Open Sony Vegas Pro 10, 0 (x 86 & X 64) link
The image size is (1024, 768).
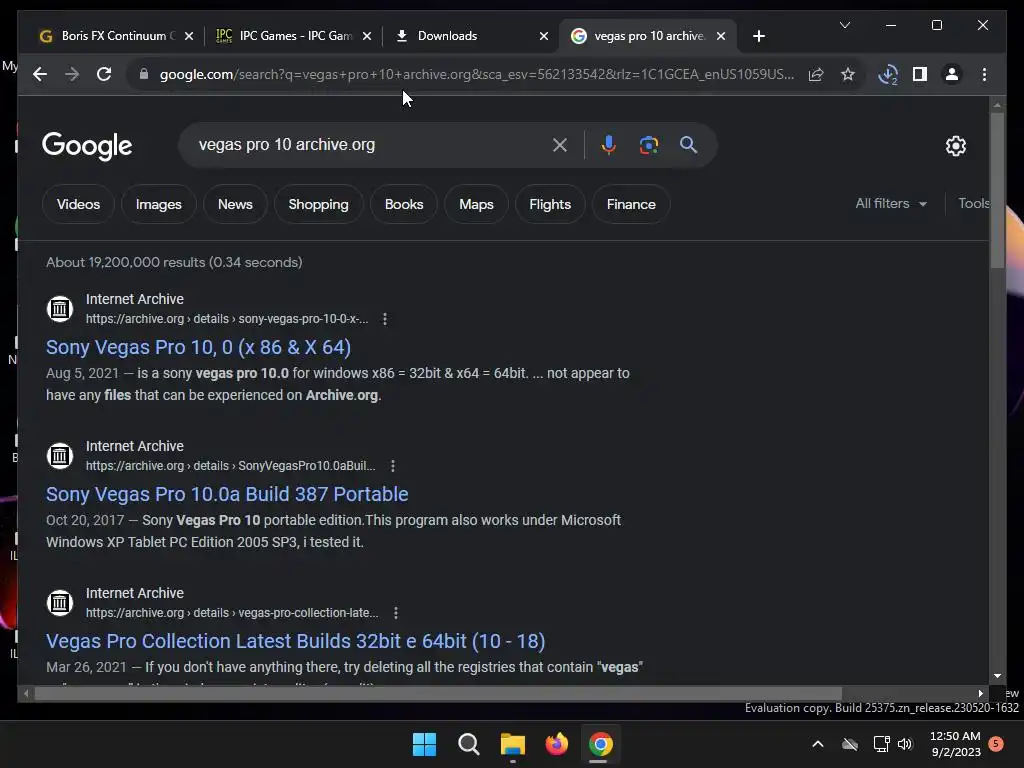point(199,347)
